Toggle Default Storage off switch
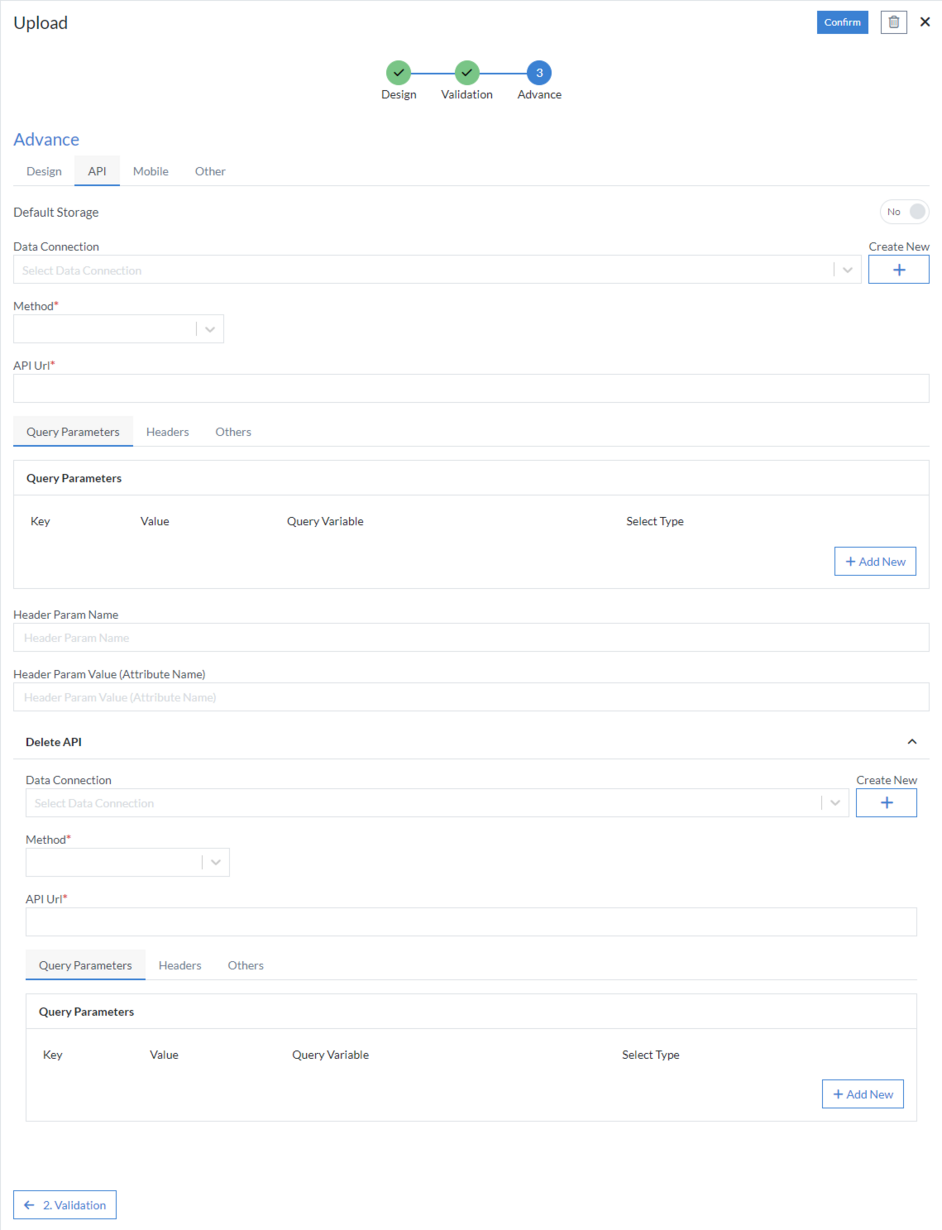942x1230 pixels. click(904, 211)
